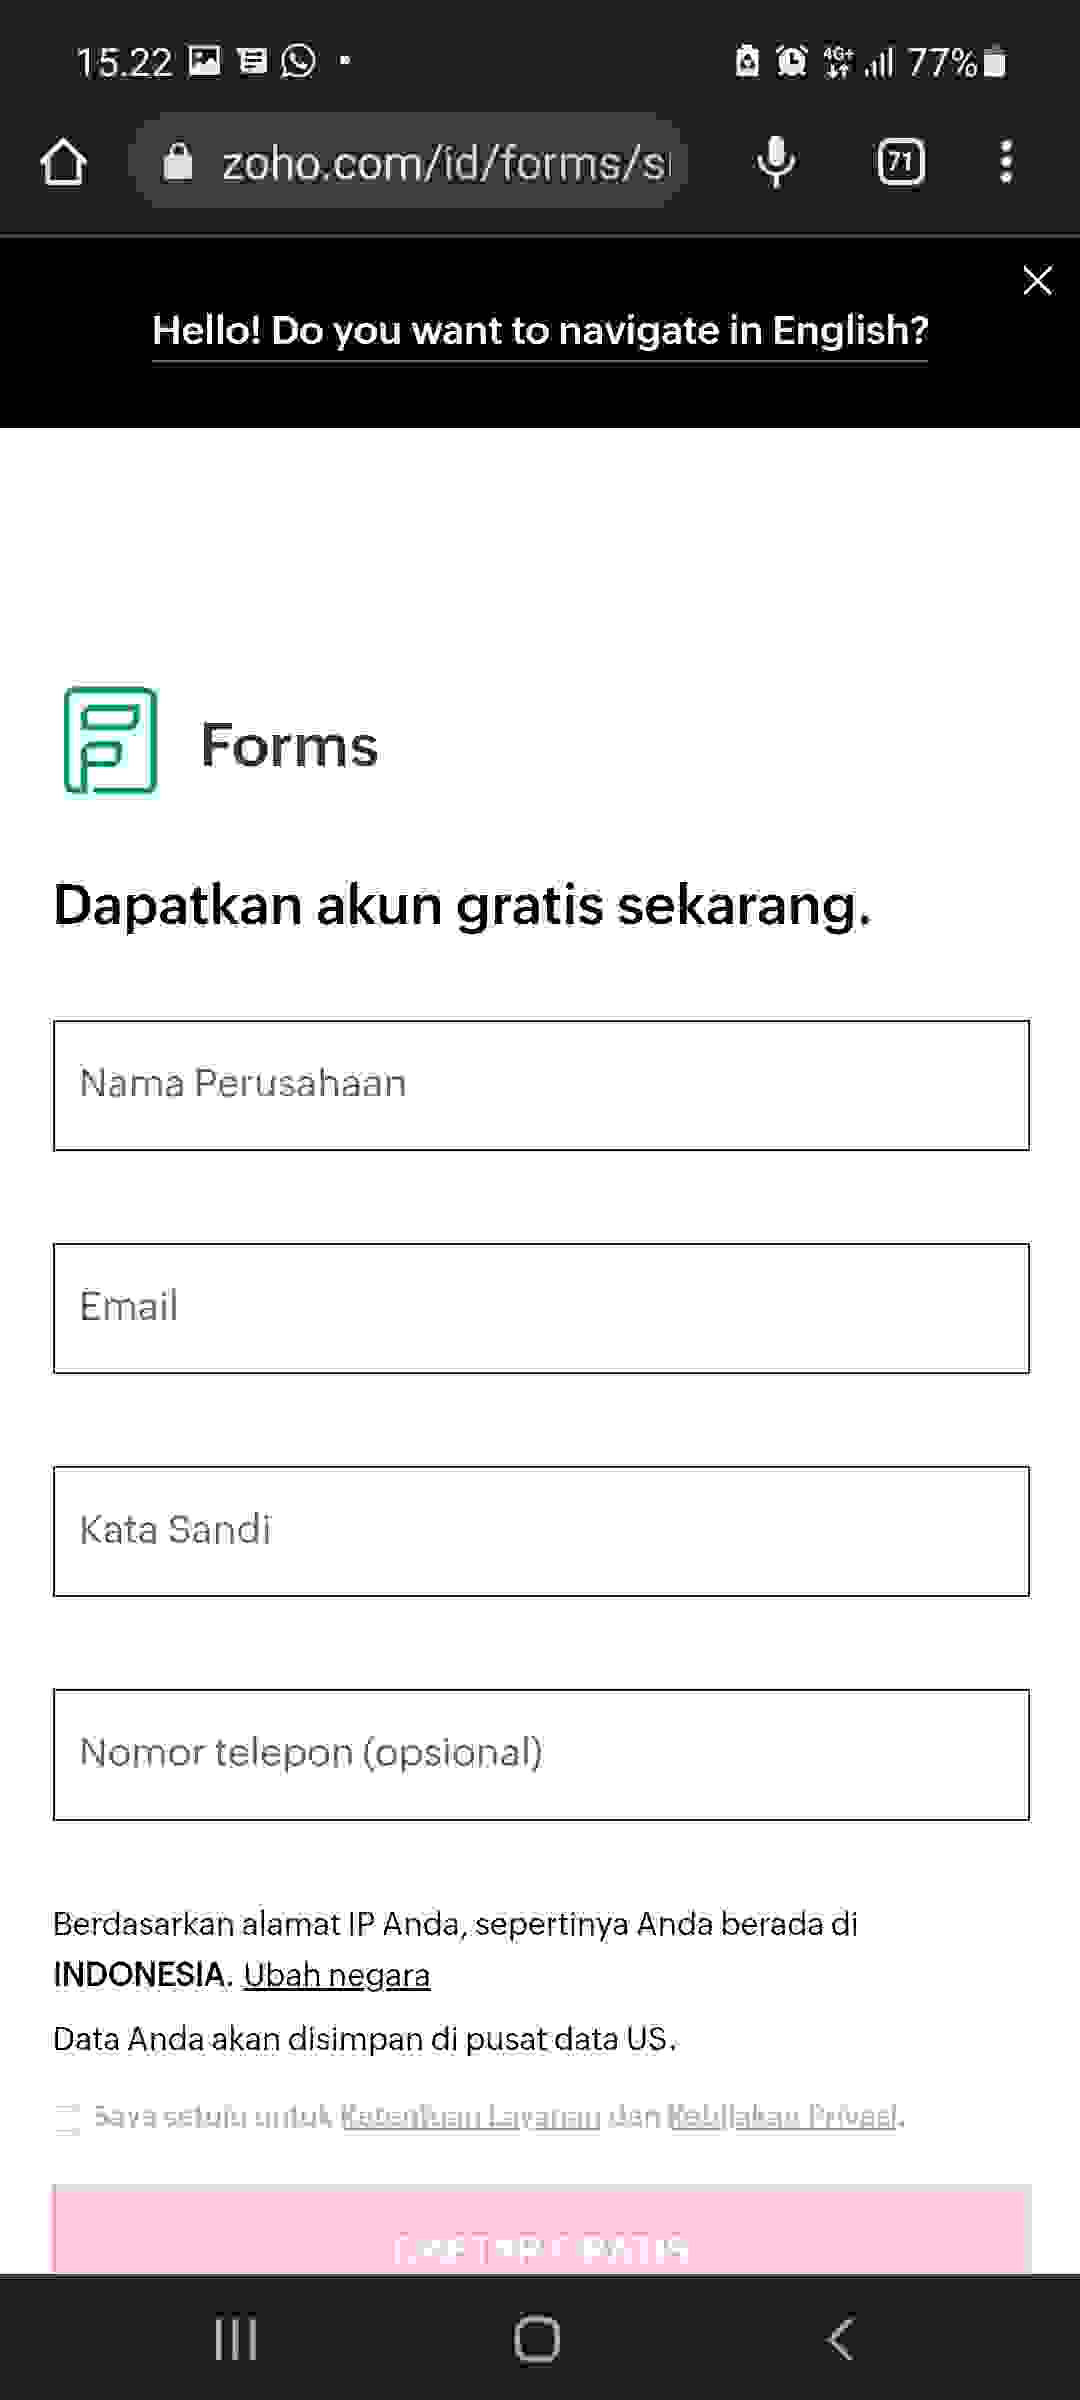
Task: Open the browser three-dot menu
Action: (1006, 162)
